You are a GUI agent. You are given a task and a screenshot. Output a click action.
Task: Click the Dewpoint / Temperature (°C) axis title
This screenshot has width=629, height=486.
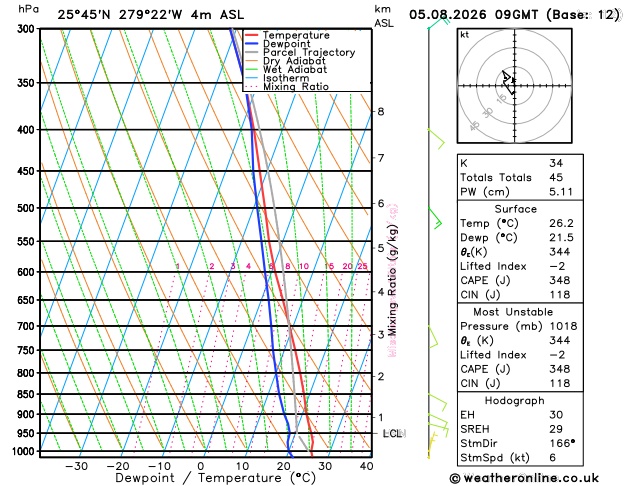[215, 478]
